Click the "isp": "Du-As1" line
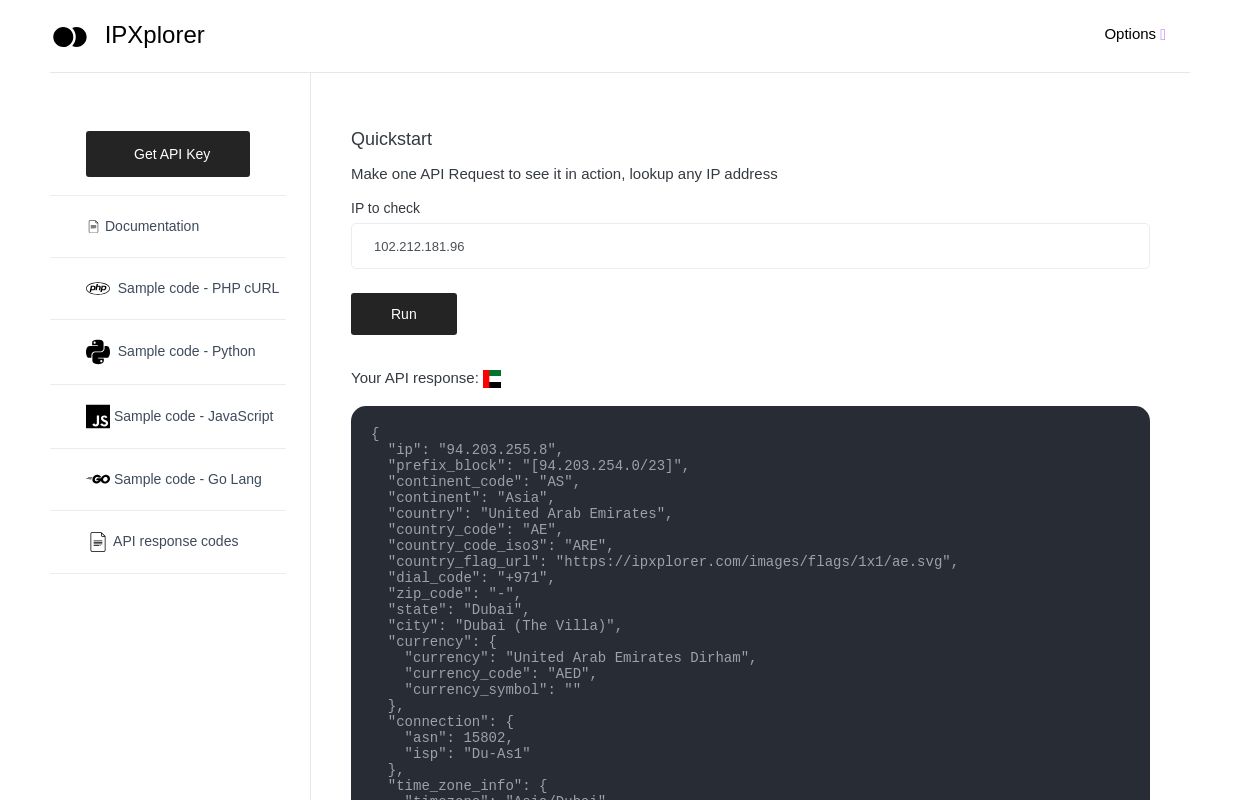 (467, 754)
